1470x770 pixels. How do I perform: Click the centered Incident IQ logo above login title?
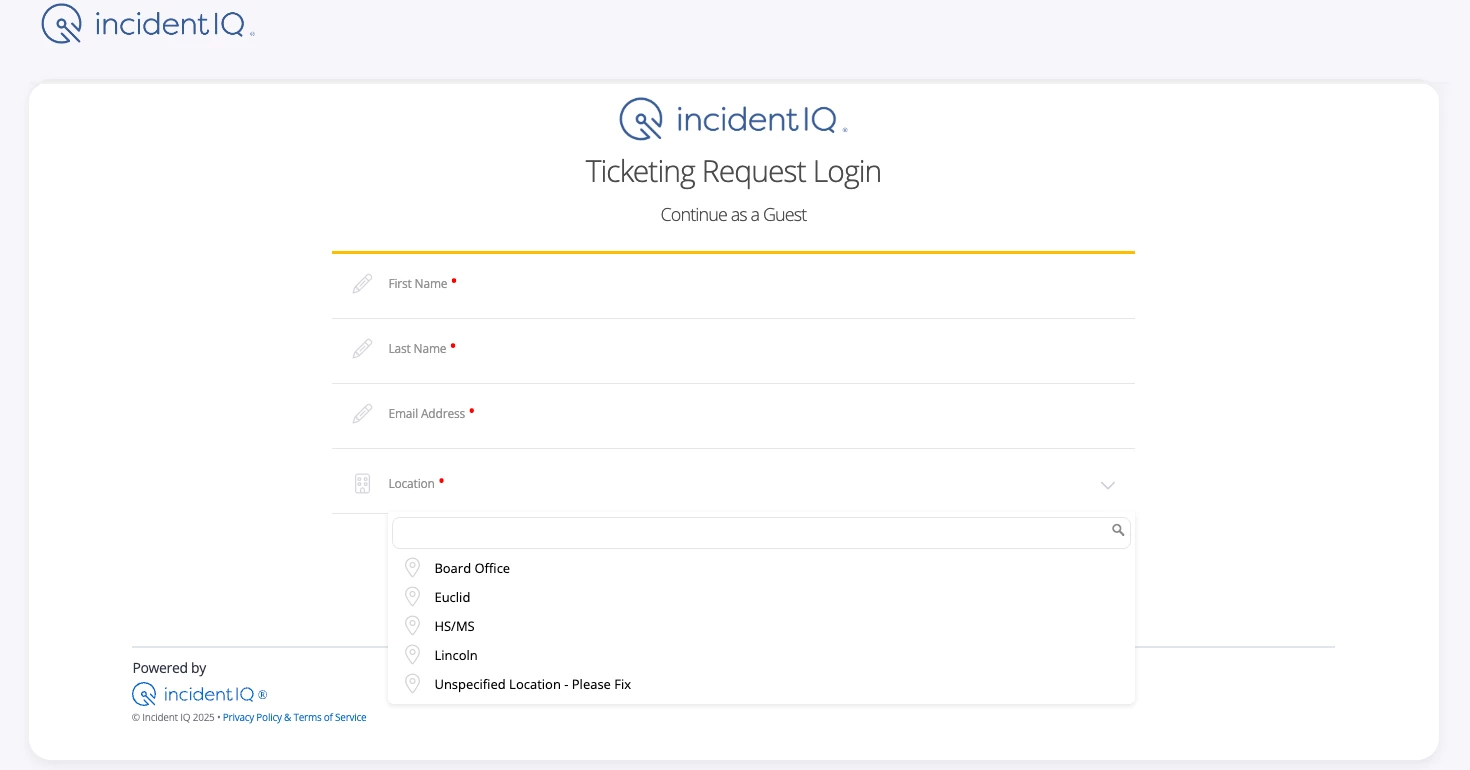point(733,119)
